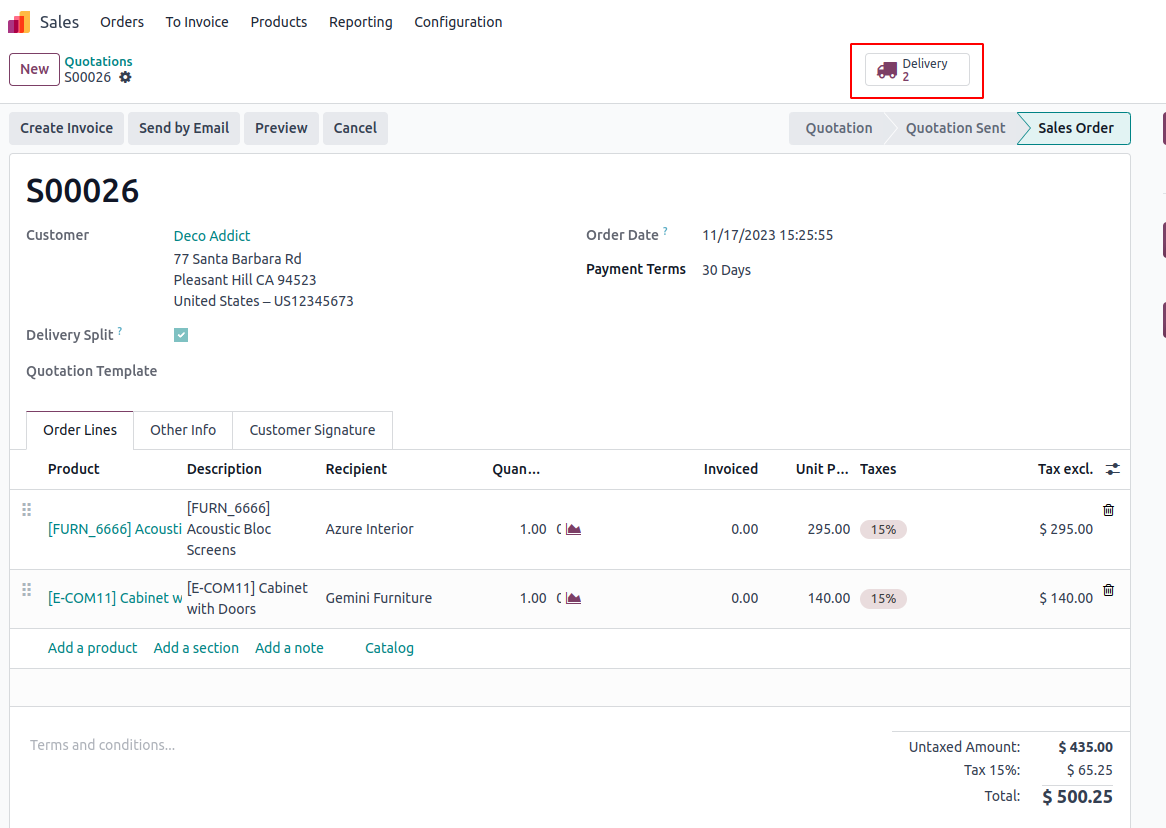Delete the Acoustic Bloc Screens order line
The image size is (1166, 828).
coord(1108,510)
